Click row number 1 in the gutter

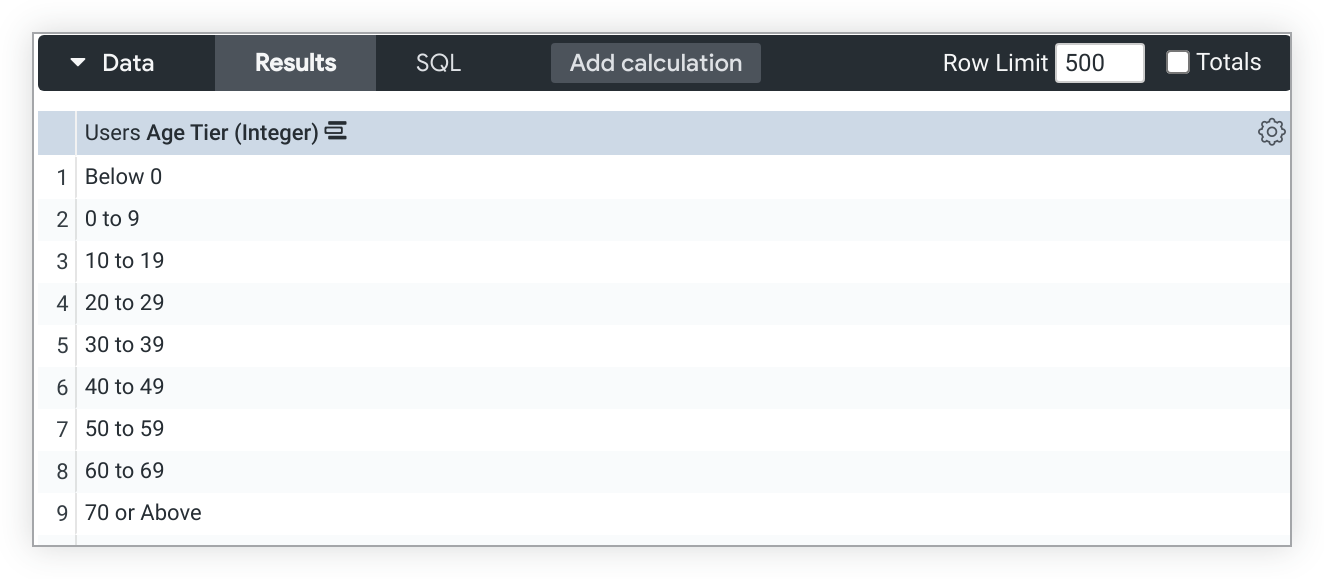(61, 178)
